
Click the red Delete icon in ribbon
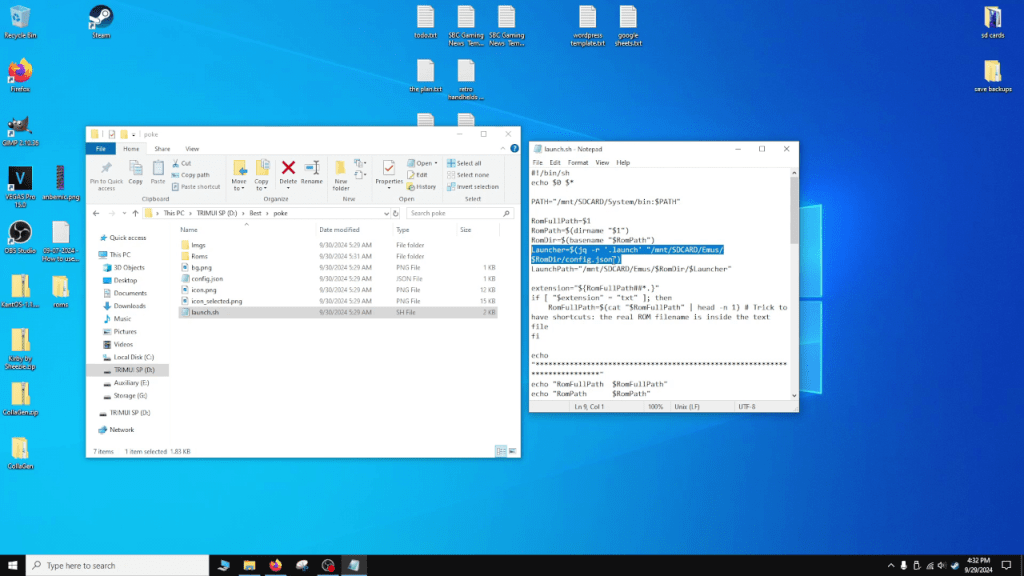click(288, 168)
